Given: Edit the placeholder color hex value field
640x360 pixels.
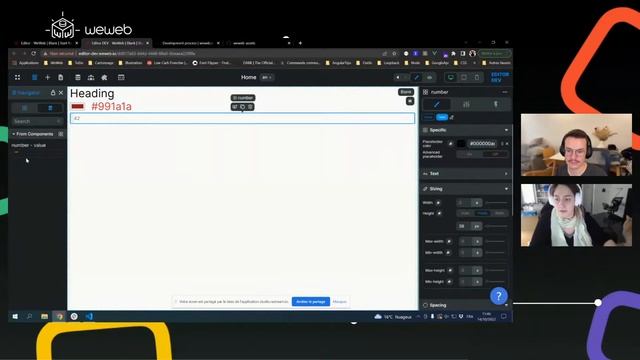Looking at the screenshot, I should click(482, 143).
